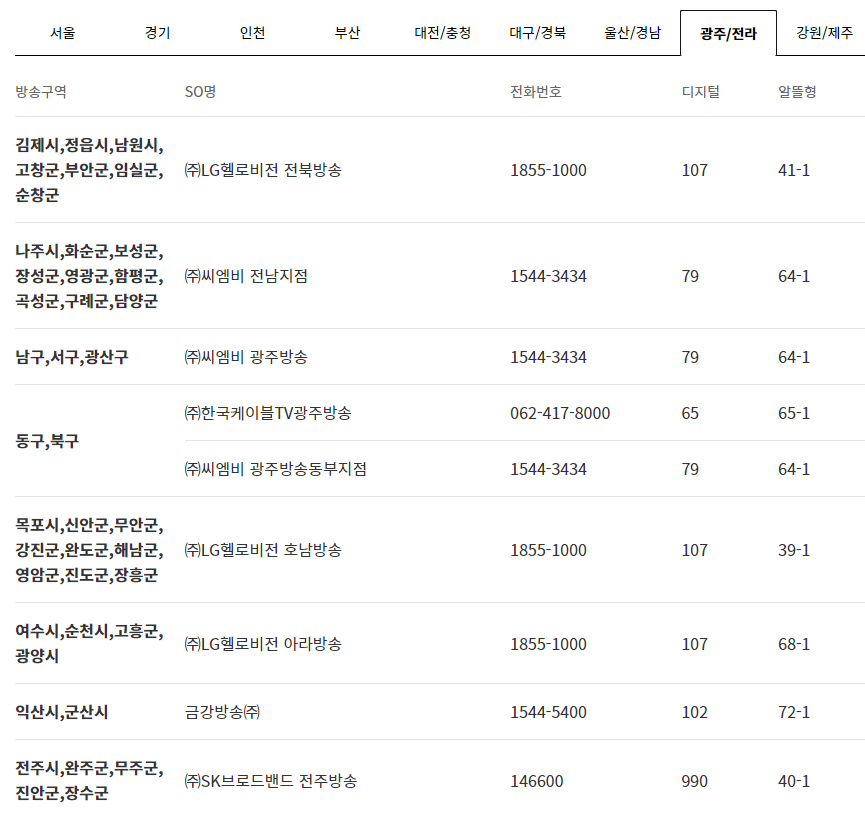Image resolution: width=865 pixels, height=818 pixels.
Task: Select ㈜한국케이블TV광주방송 SO name
Action: 268,413
